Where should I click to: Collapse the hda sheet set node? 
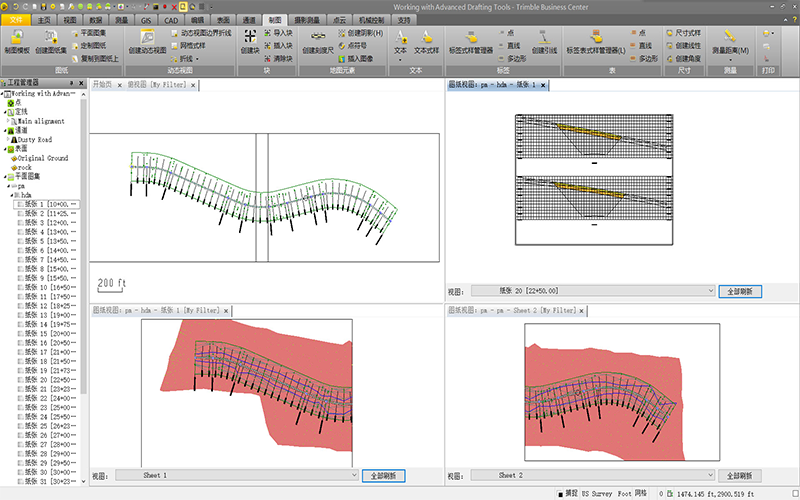pos(12,195)
